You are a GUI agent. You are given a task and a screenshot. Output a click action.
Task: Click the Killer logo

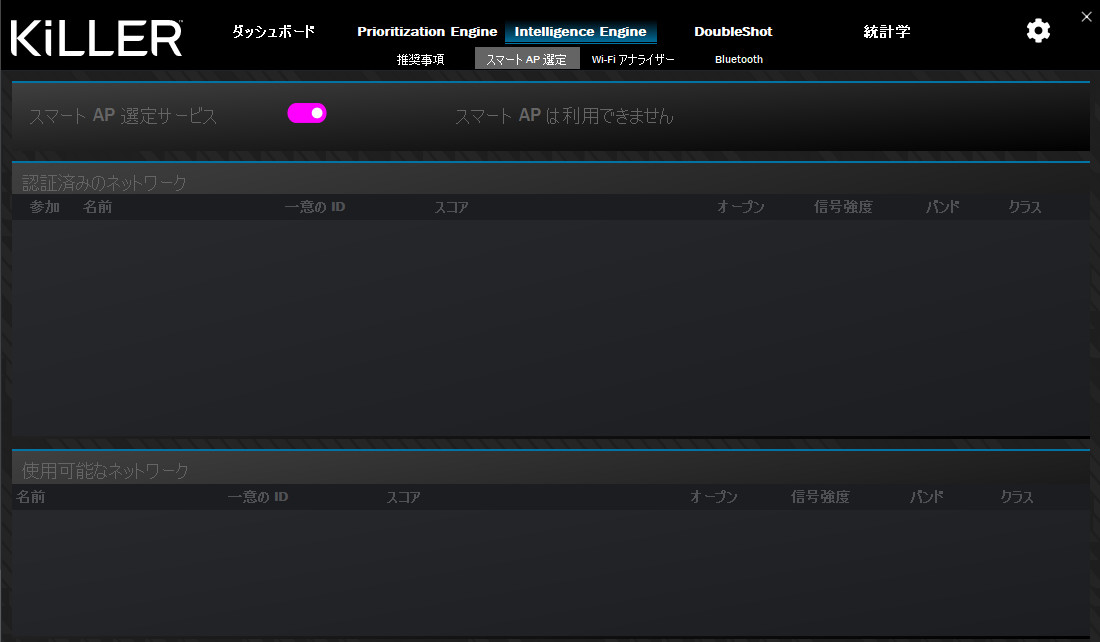97,38
